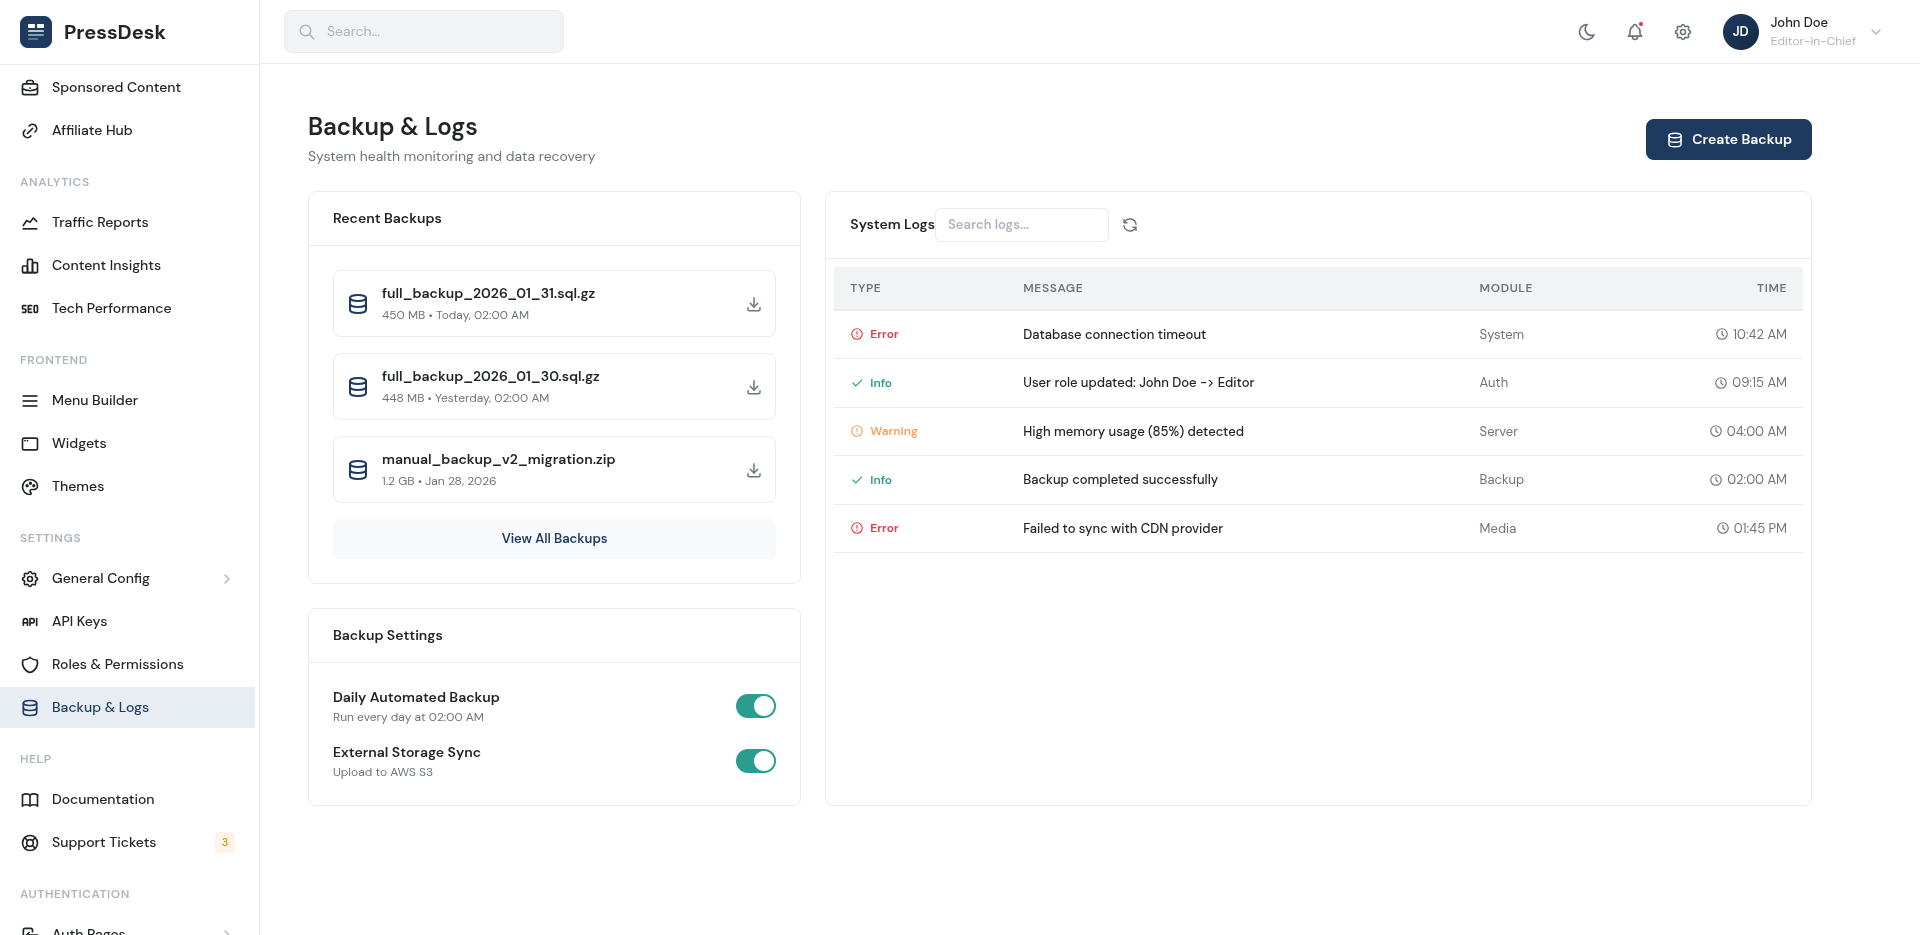This screenshot has height=935, width=1920.
Task: Open notifications bell
Action: (1635, 32)
